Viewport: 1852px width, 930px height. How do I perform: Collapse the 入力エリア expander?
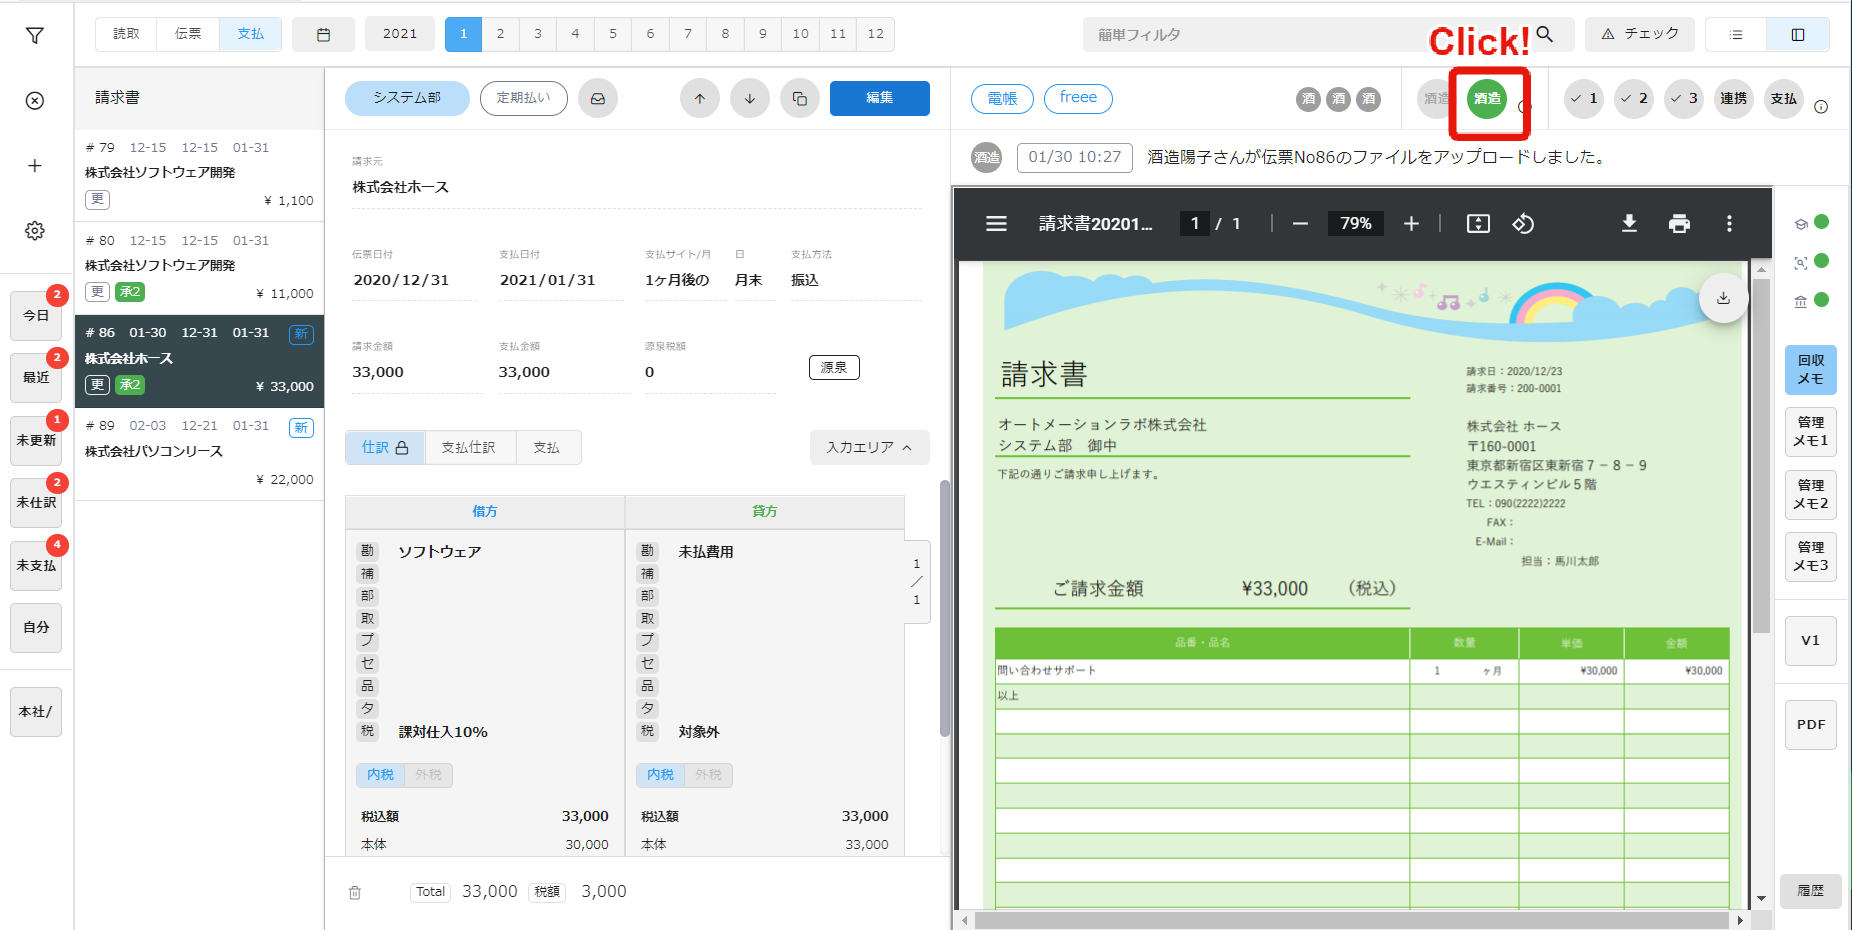(869, 448)
